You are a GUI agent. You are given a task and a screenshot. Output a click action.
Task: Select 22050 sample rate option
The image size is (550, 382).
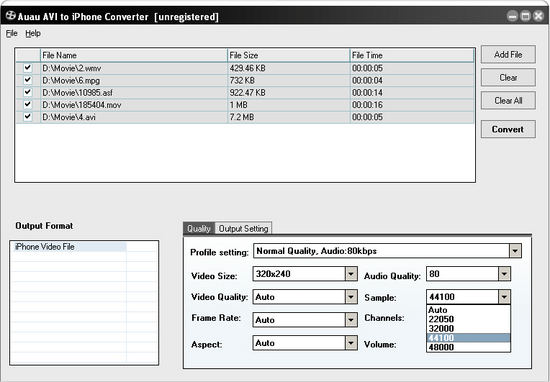click(468, 319)
